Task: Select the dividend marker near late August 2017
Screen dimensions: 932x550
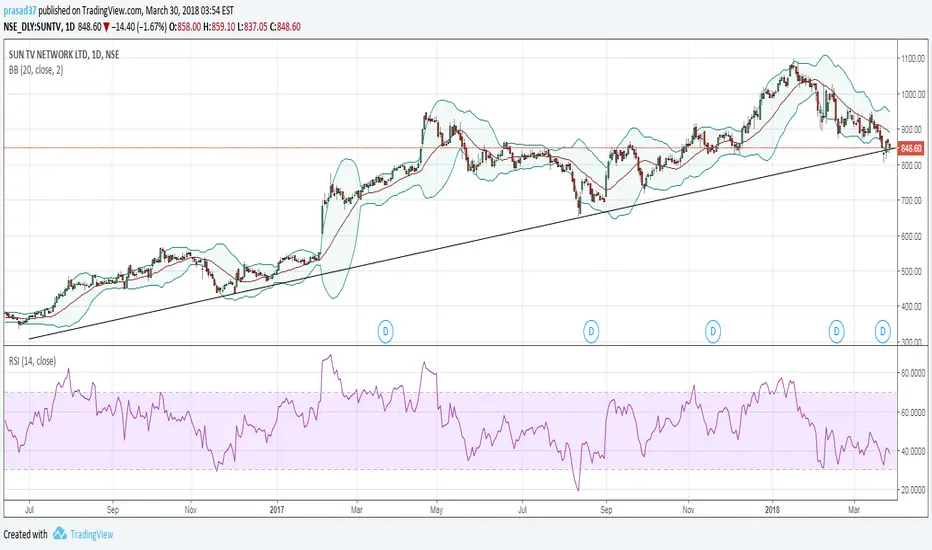Action: pos(591,331)
